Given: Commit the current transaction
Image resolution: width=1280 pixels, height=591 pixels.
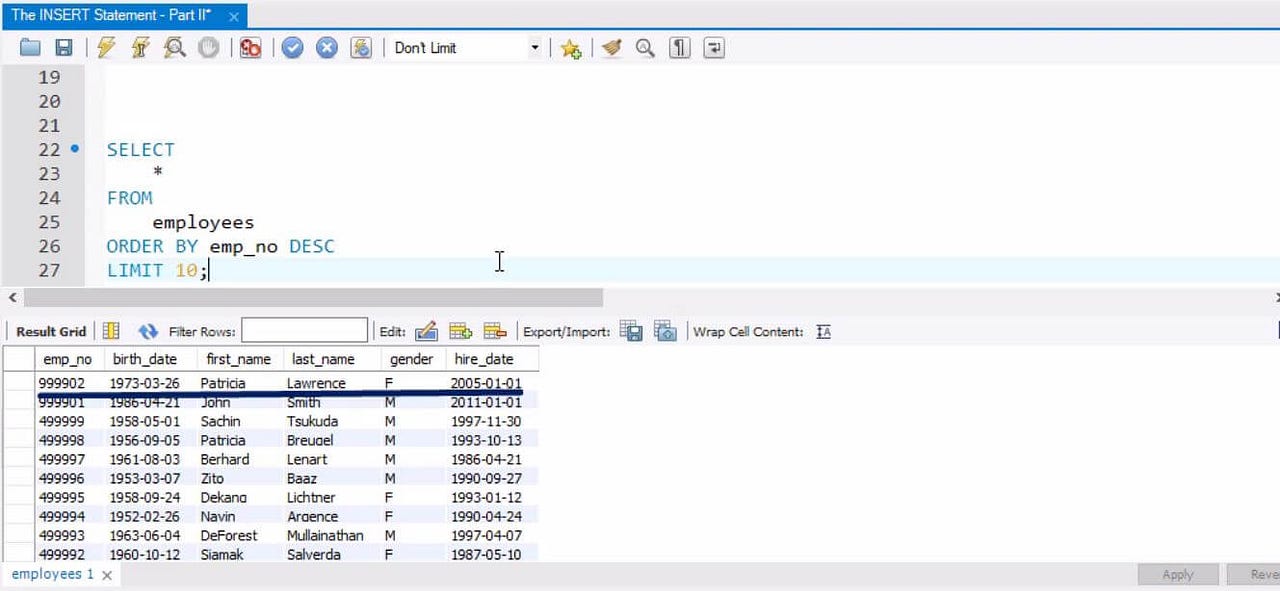Looking at the screenshot, I should [x=292, y=47].
